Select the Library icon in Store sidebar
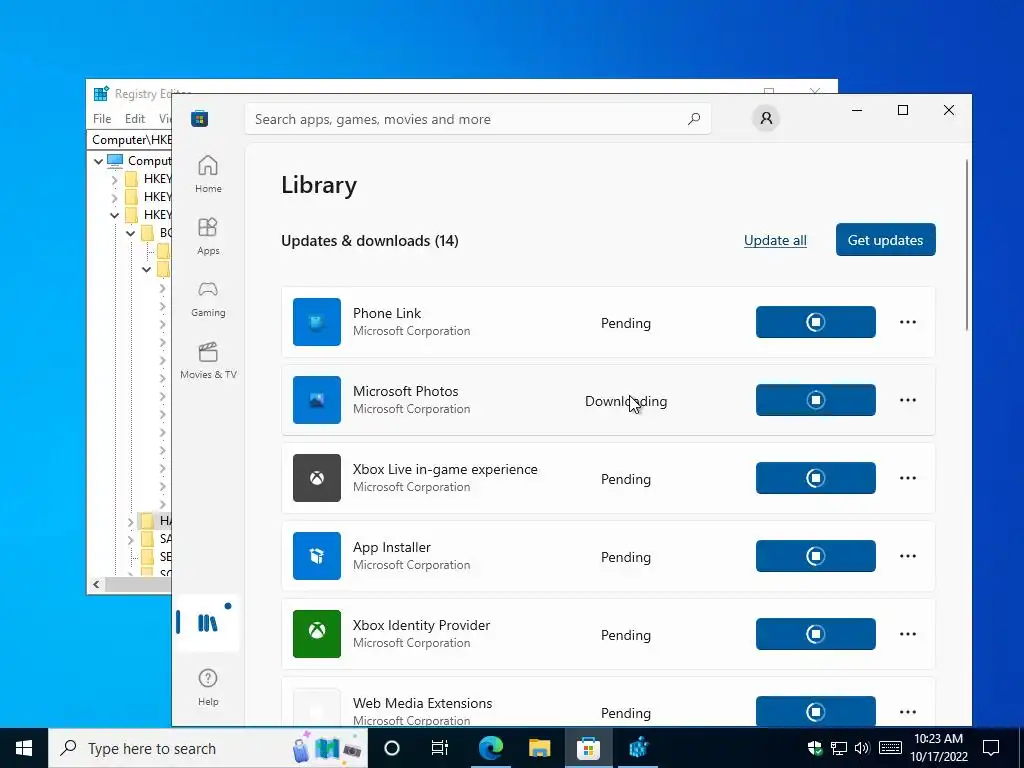The image size is (1024, 768). click(208, 623)
